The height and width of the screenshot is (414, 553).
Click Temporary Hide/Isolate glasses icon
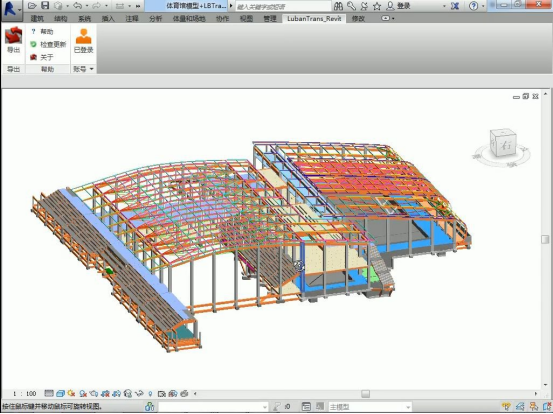(x=139, y=393)
